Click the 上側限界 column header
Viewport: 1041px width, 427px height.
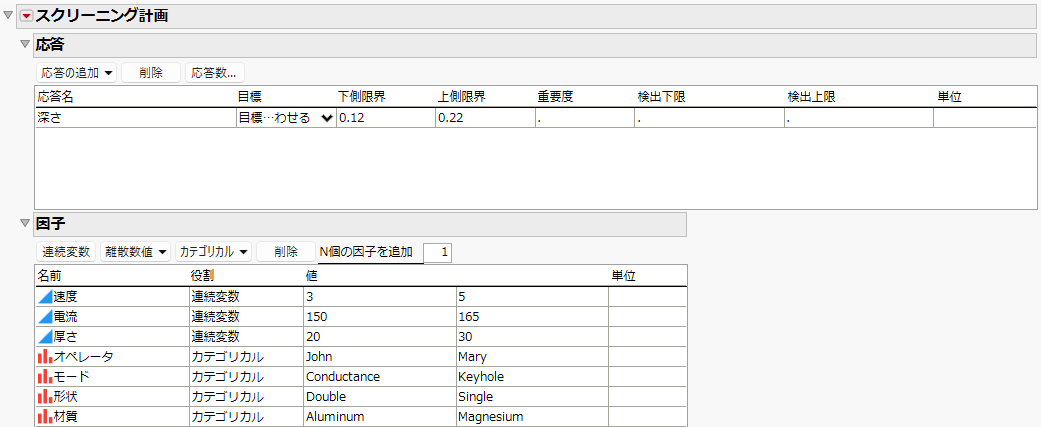(462, 97)
